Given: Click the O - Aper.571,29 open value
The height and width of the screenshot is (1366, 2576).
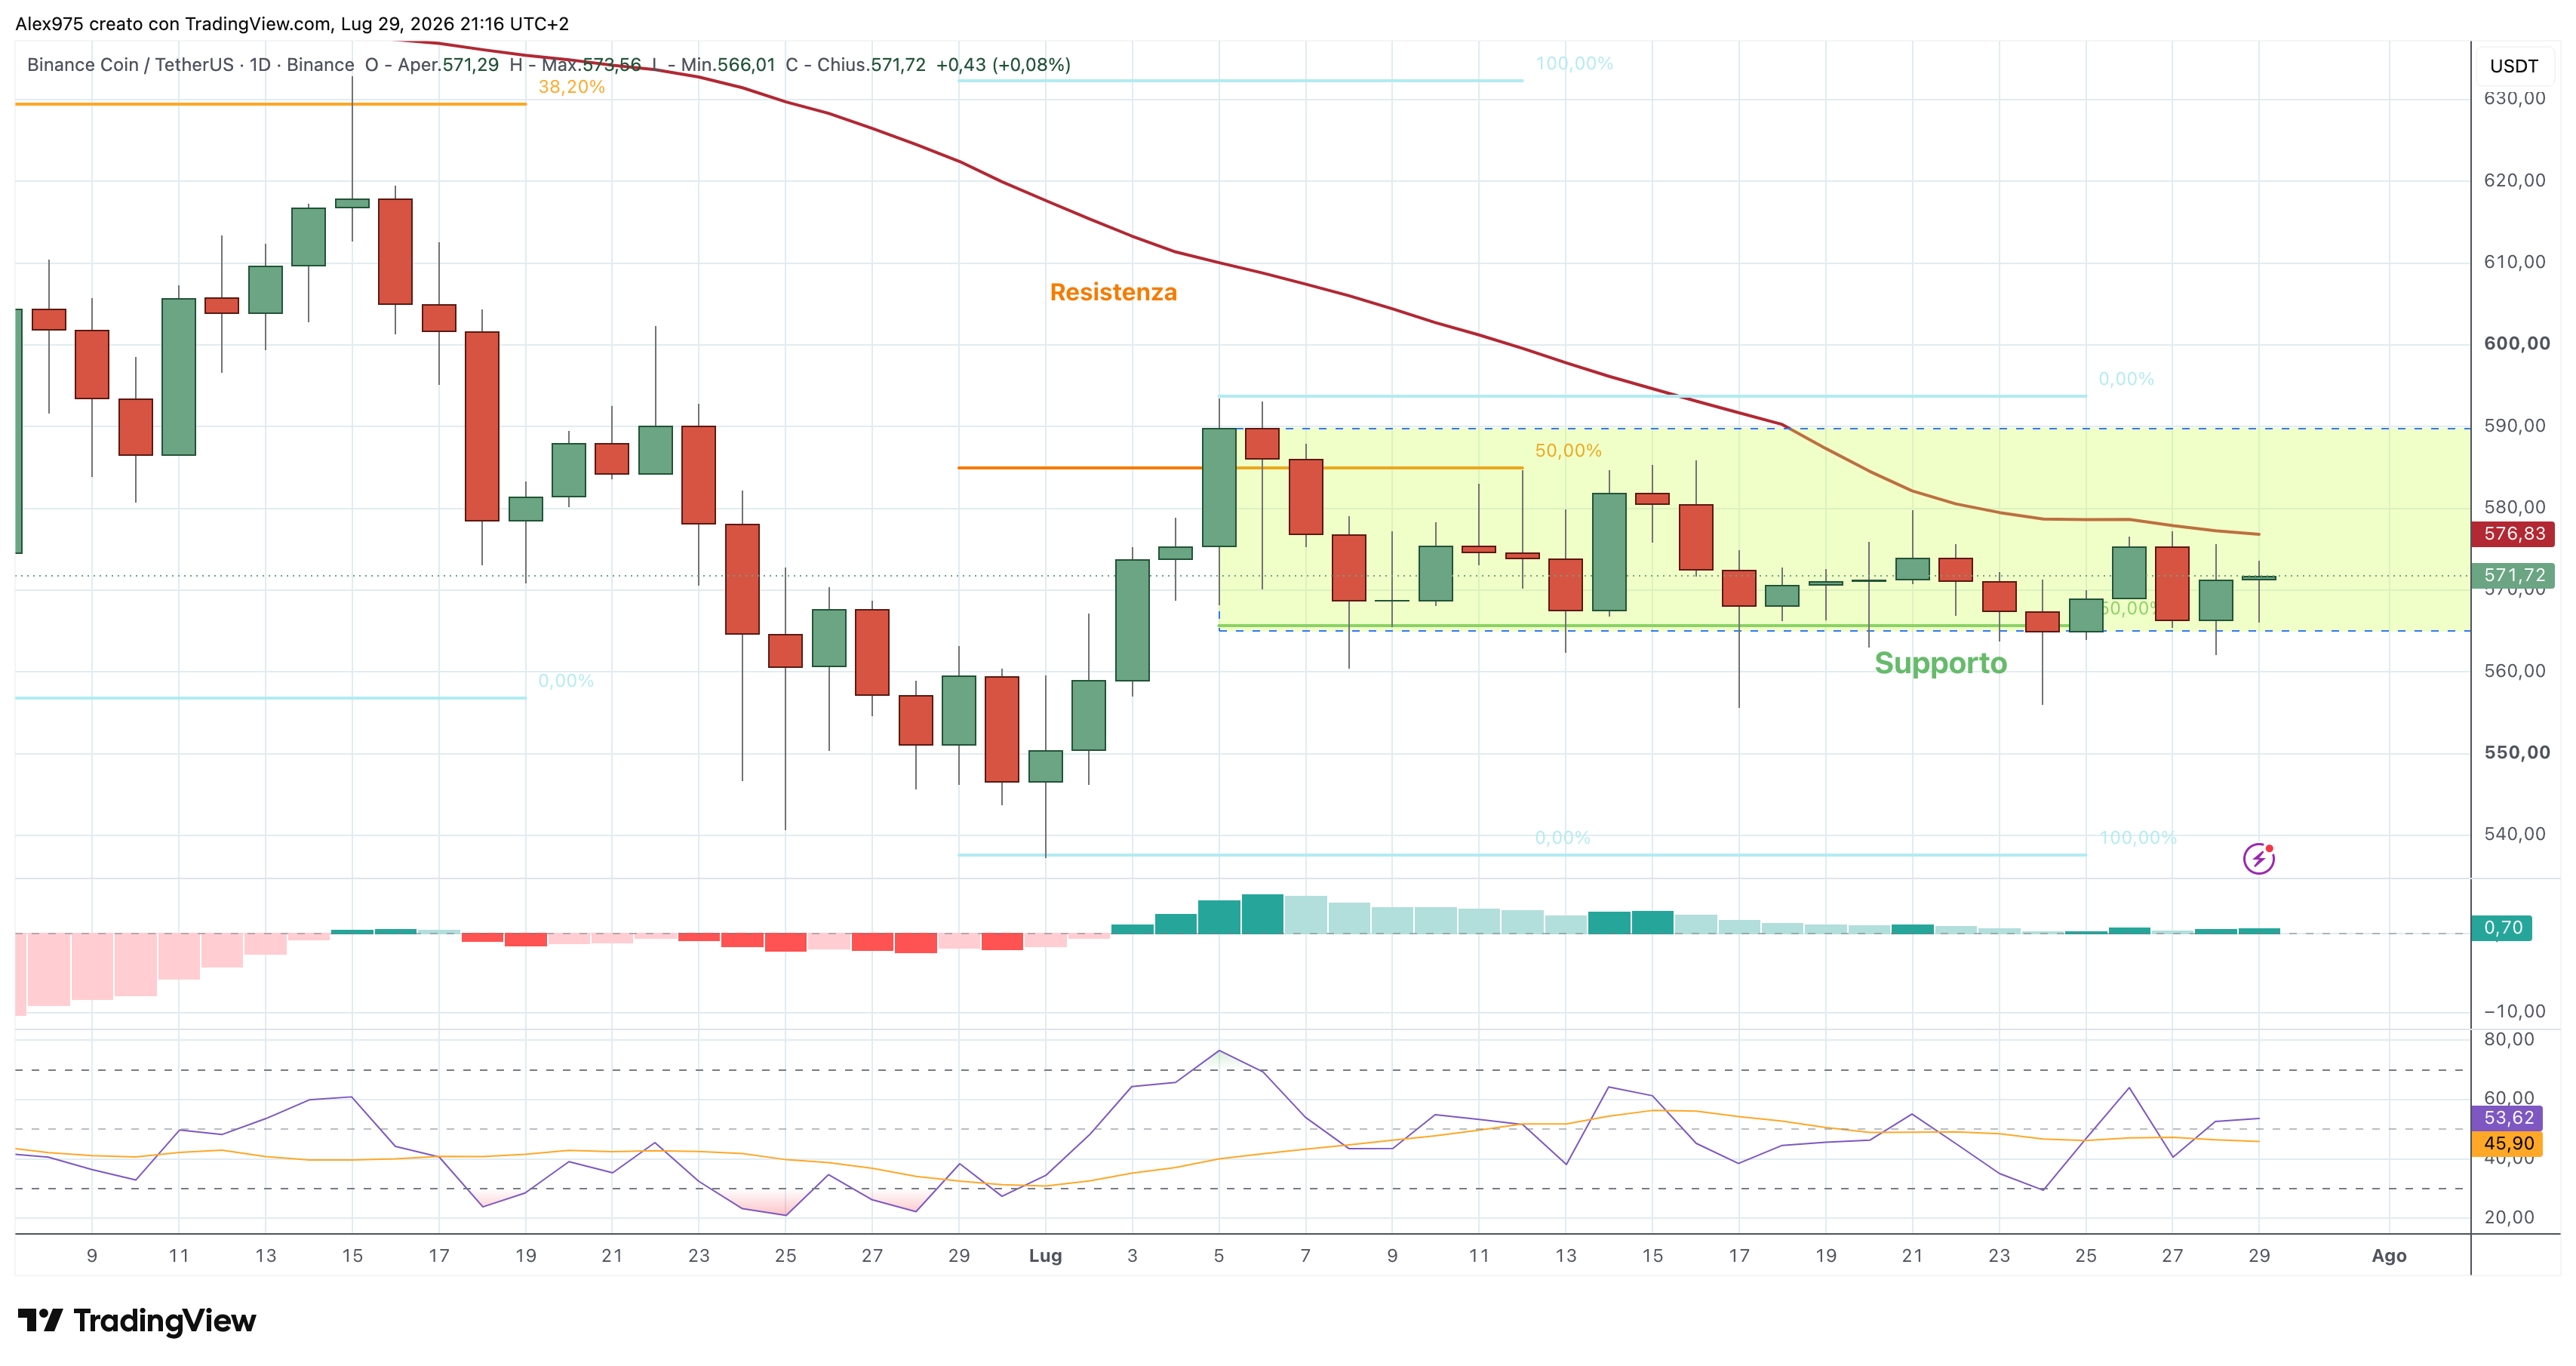Looking at the screenshot, I should pyautogui.click(x=432, y=65).
